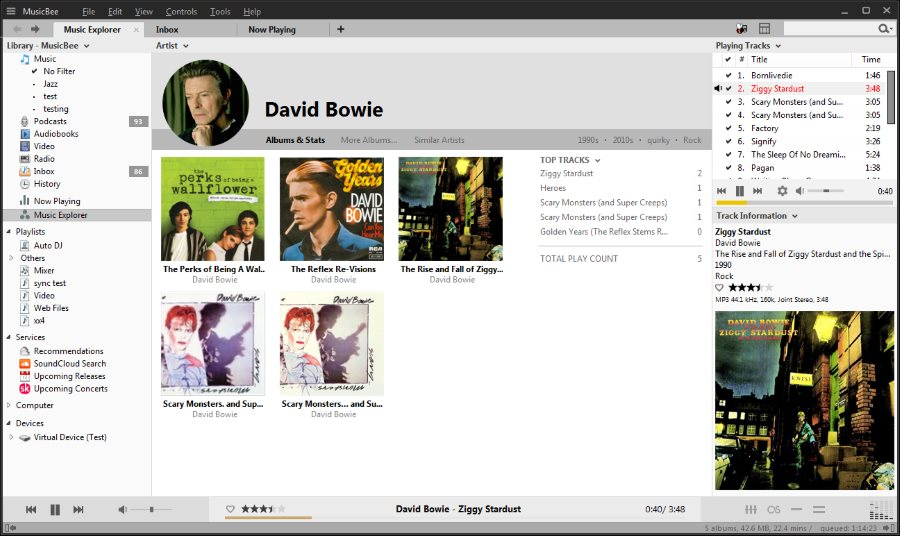This screenshot has height=536, width=900.
Task: Open Upcoming Releases service
Action: click(69, 376)
